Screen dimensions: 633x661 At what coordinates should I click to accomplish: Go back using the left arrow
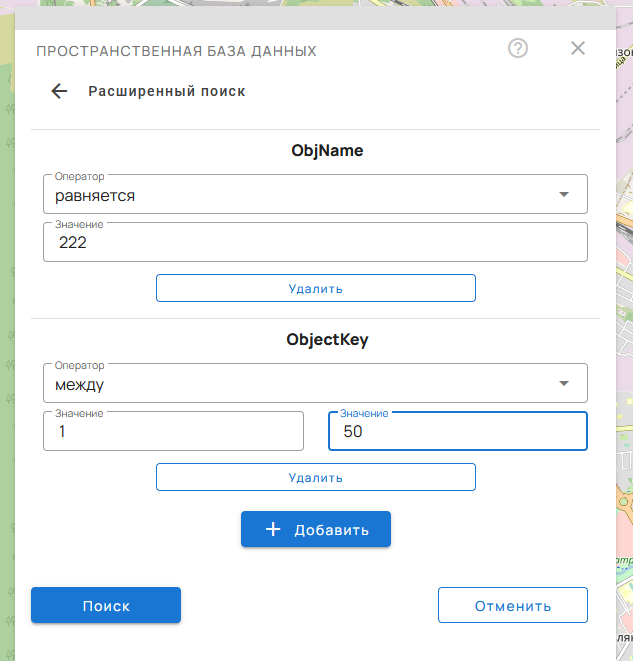(59, 91)
